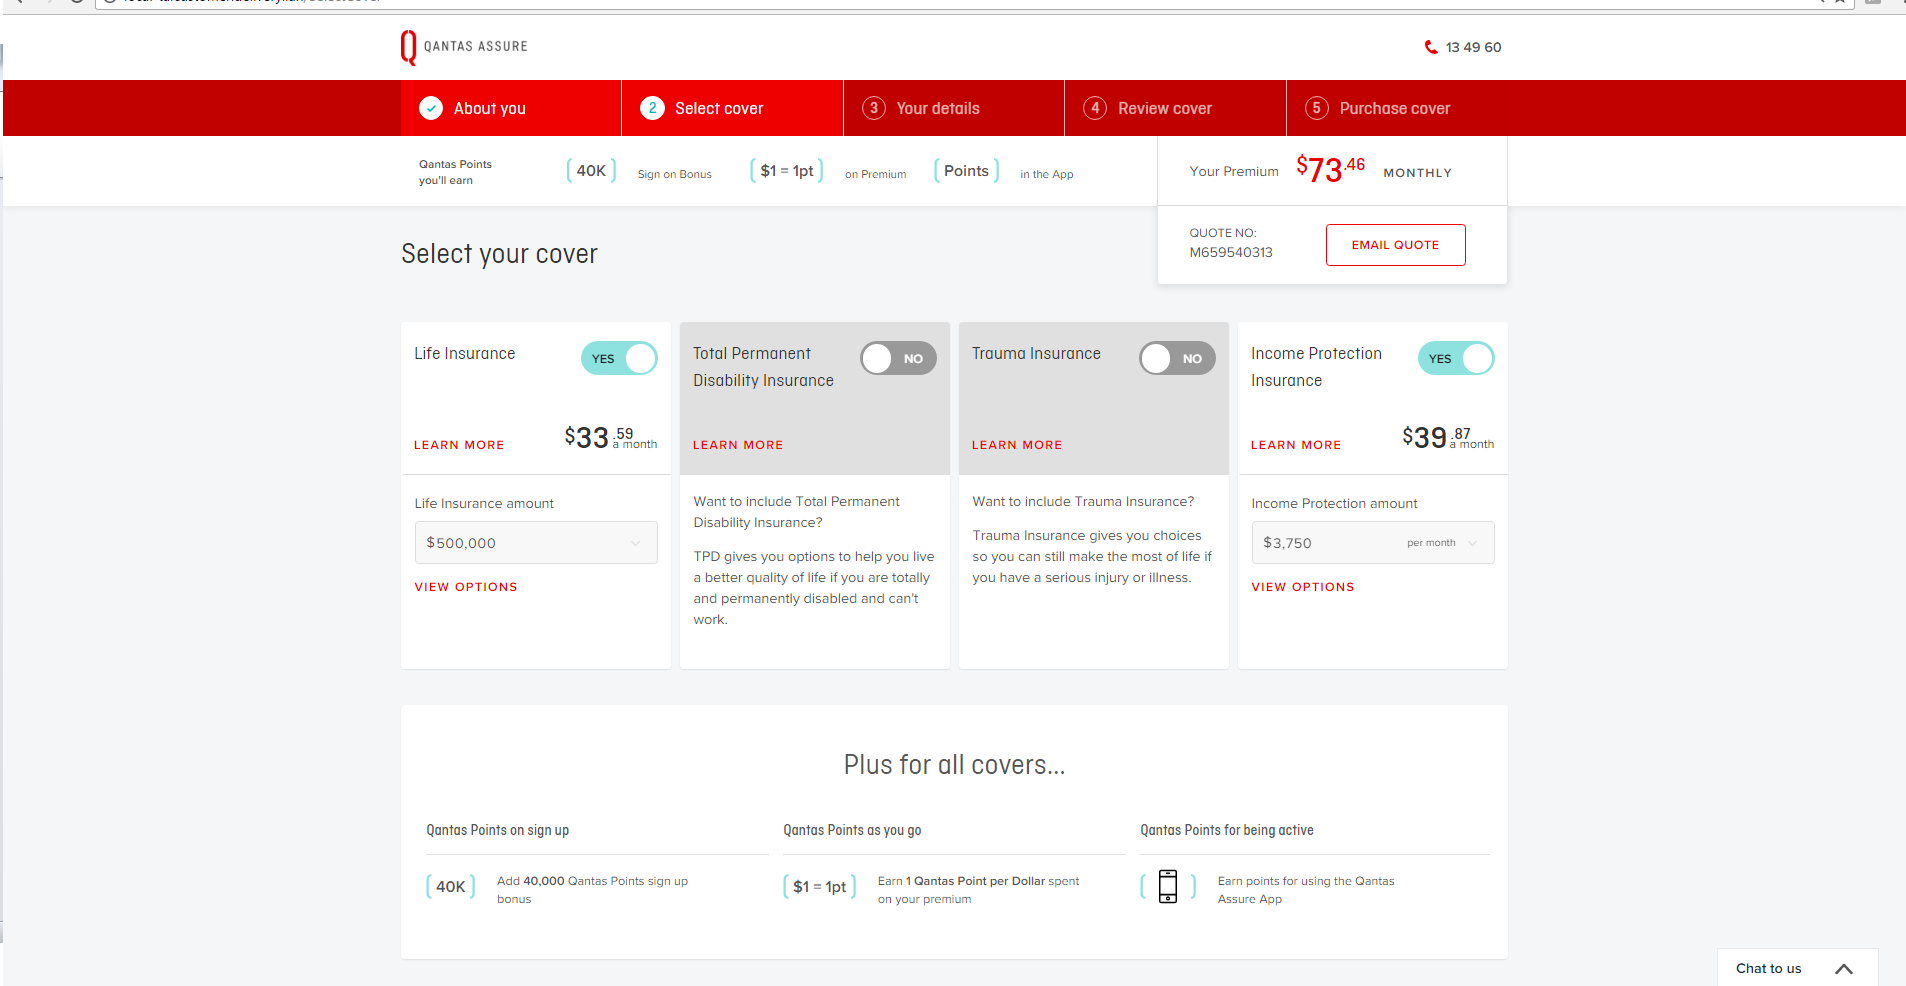Turn off Life Insurance toggle
1906x986 pixels.
pos(619,358)
